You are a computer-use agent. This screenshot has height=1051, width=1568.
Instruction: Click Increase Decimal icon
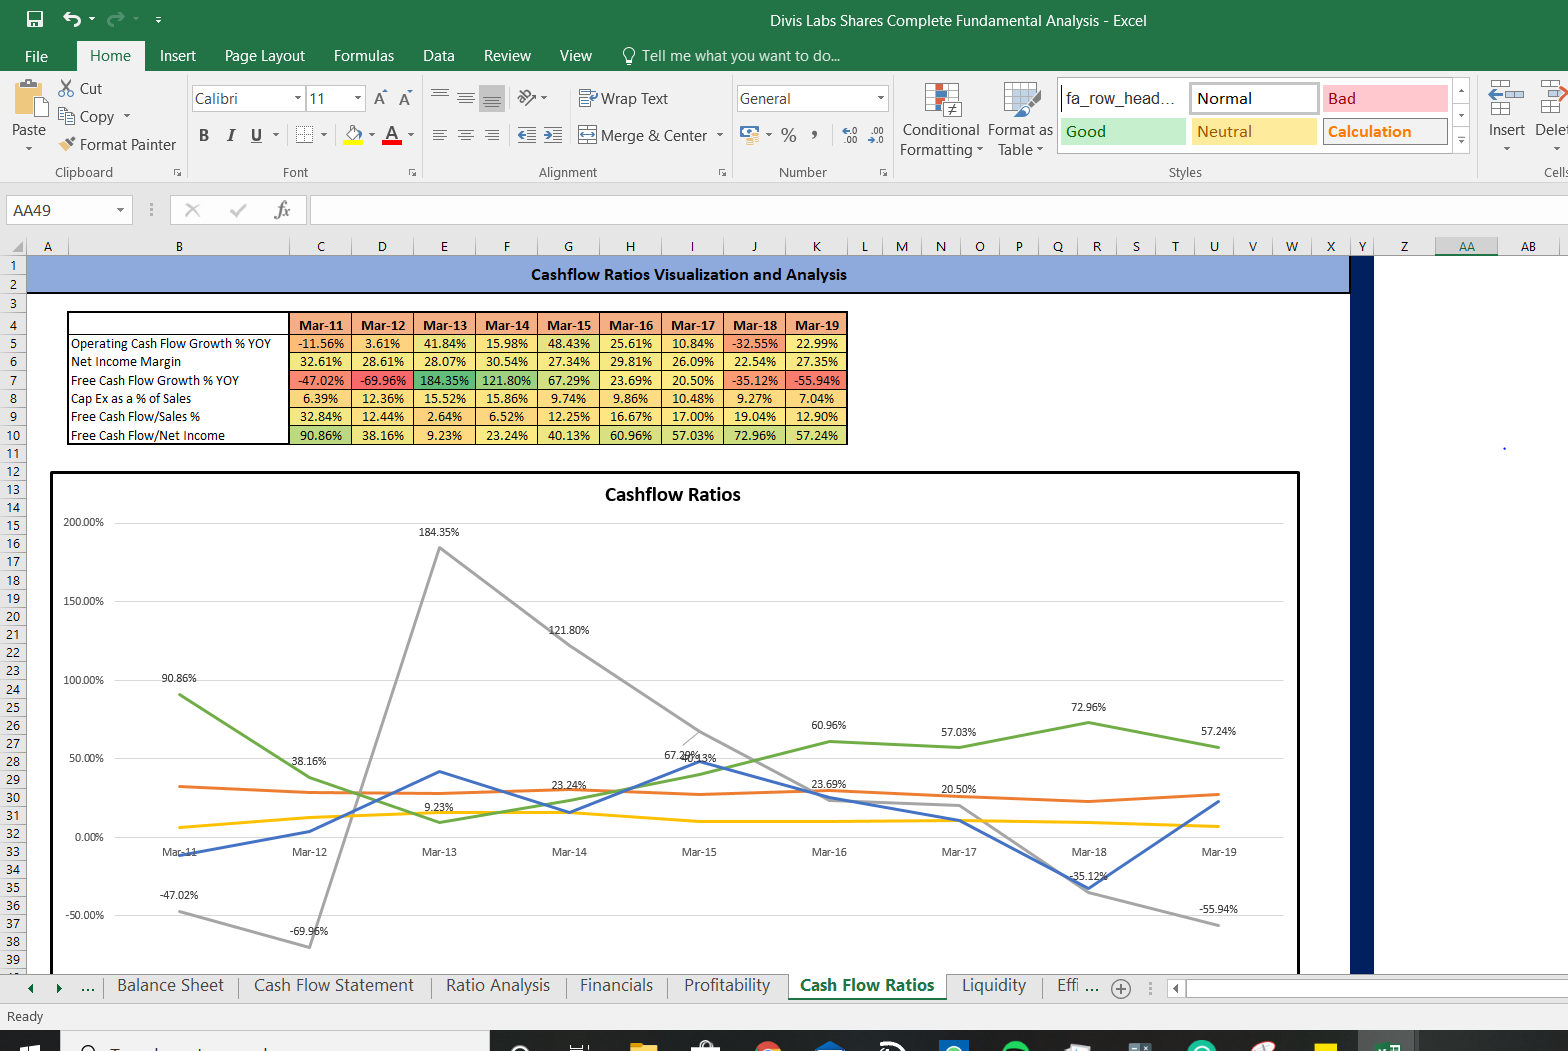(850, 134)
